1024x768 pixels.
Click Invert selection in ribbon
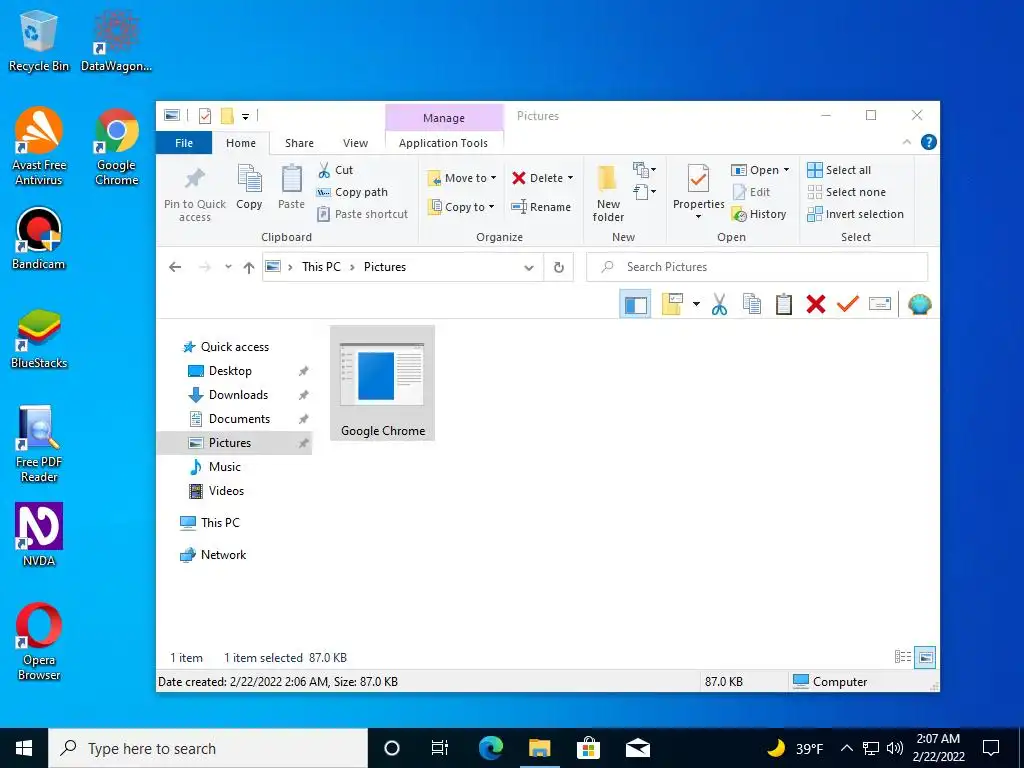(x=856, y=214)
